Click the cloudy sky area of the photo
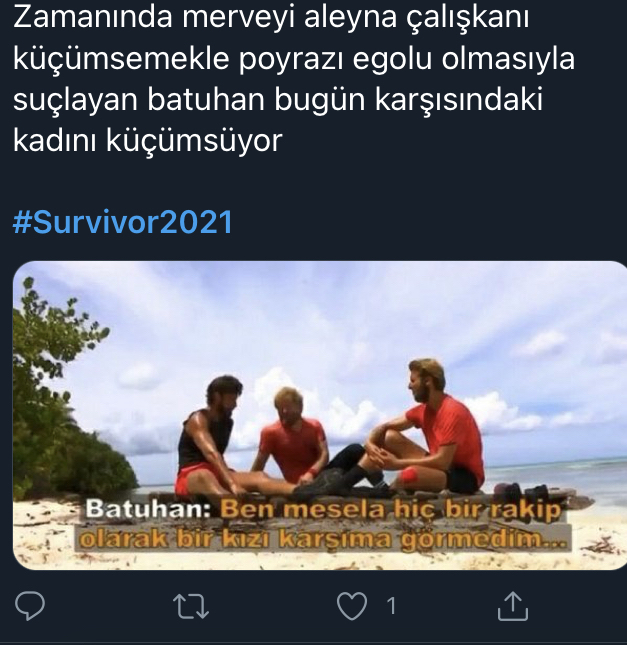Screen dimensions: 627x645 pos(329,321)
